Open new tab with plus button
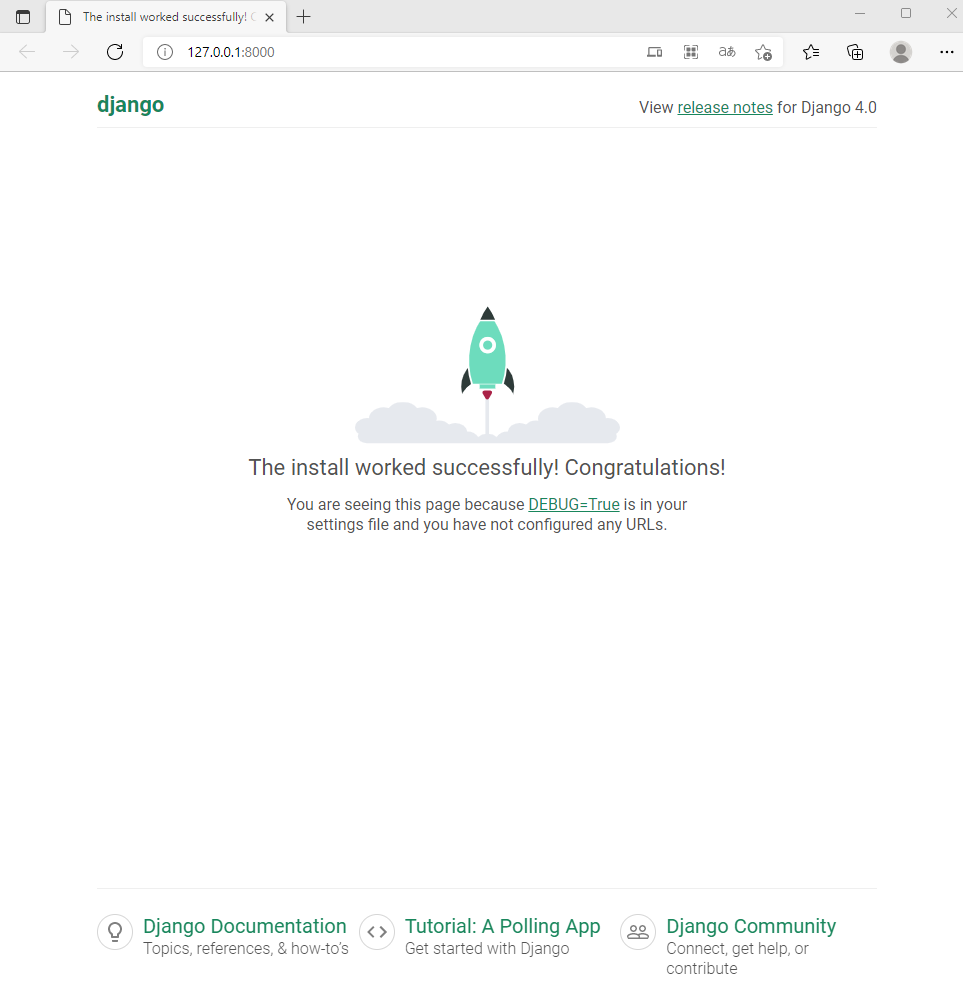This screenshot has width=963, height=1000. click(304, 17)
